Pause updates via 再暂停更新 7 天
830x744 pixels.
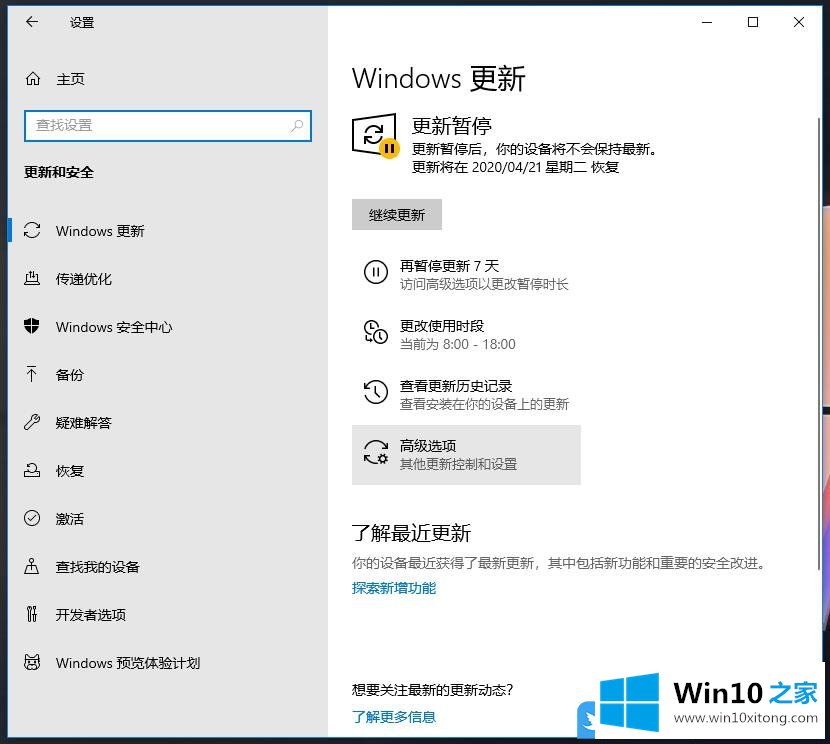pos(466,274)
